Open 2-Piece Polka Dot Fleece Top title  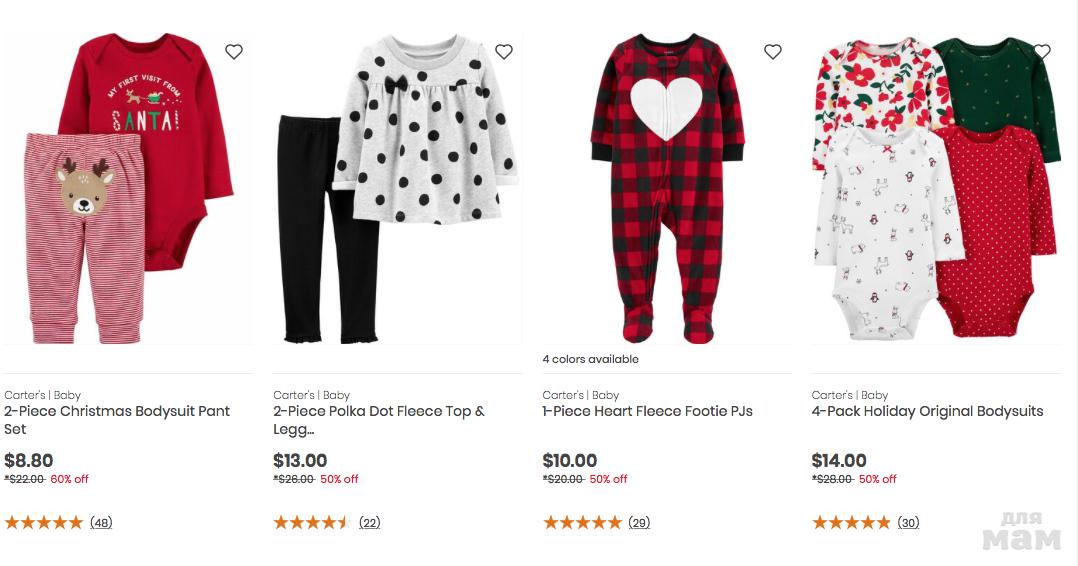tap(379, 420)
